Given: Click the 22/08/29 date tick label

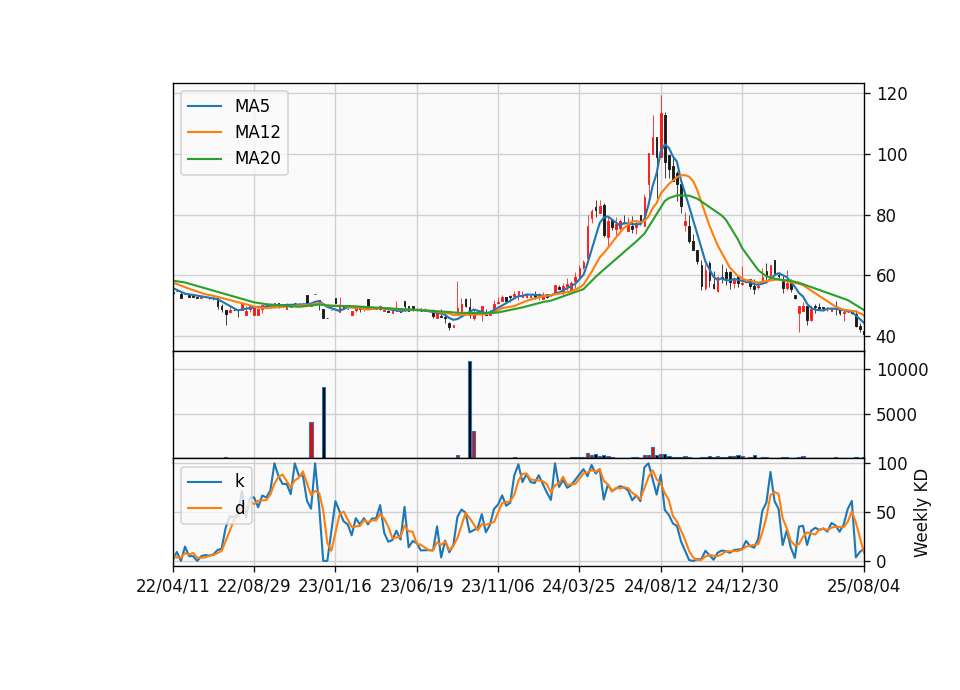Looking at the screenshot, I should pyautogui.click(x=253, y=586).
